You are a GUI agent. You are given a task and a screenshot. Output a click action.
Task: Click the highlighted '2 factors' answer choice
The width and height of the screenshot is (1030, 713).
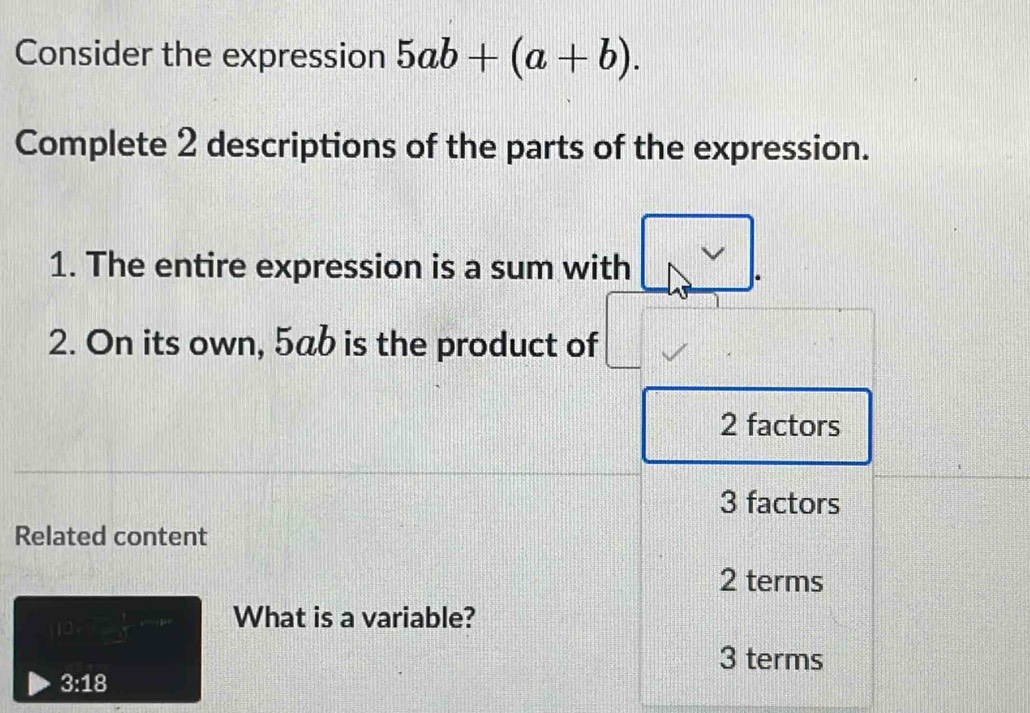coord(757,426)
